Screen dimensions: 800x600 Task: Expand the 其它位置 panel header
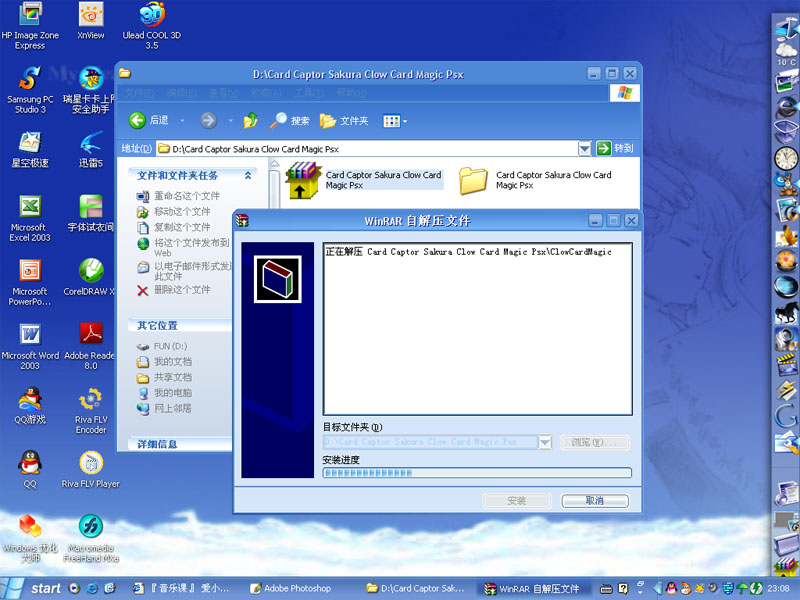click(179, 326)
